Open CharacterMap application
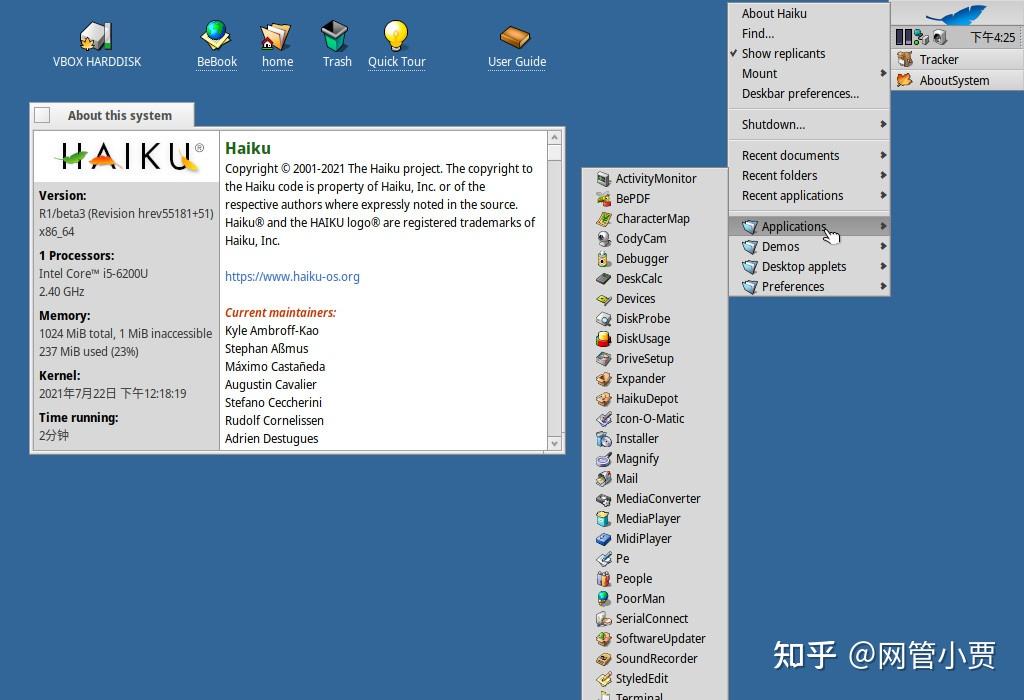Image resolution: width=1024 pixels, height=700 pixels. pos(655,219)
